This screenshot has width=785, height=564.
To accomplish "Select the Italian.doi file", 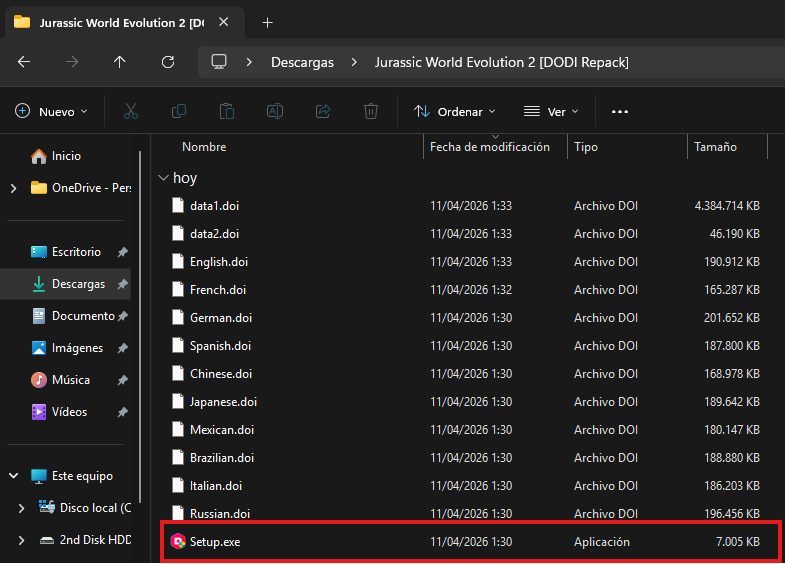I will [216, 486].
